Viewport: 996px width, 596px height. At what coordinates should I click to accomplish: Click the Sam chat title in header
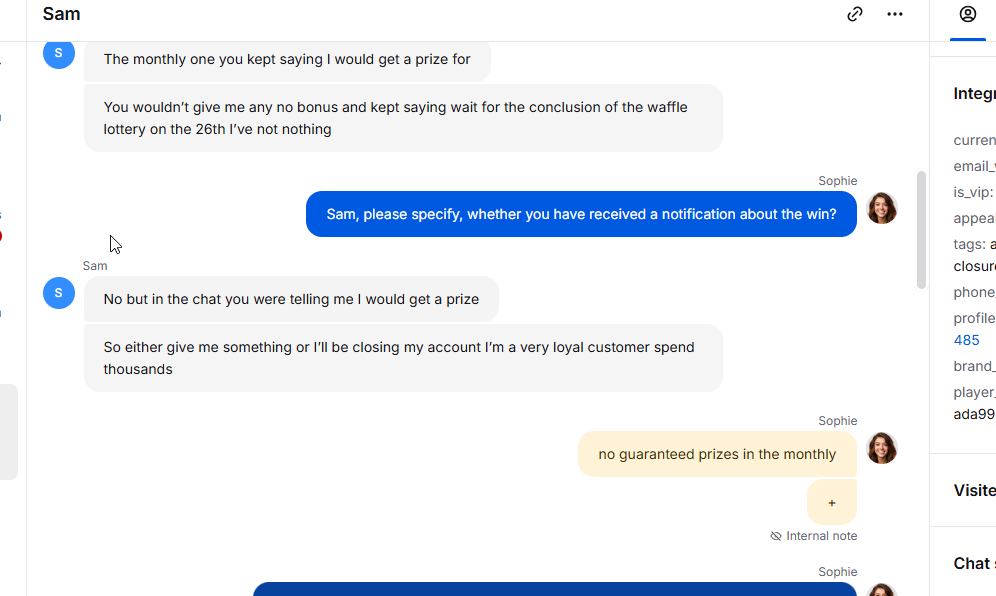tap(62, 14)
